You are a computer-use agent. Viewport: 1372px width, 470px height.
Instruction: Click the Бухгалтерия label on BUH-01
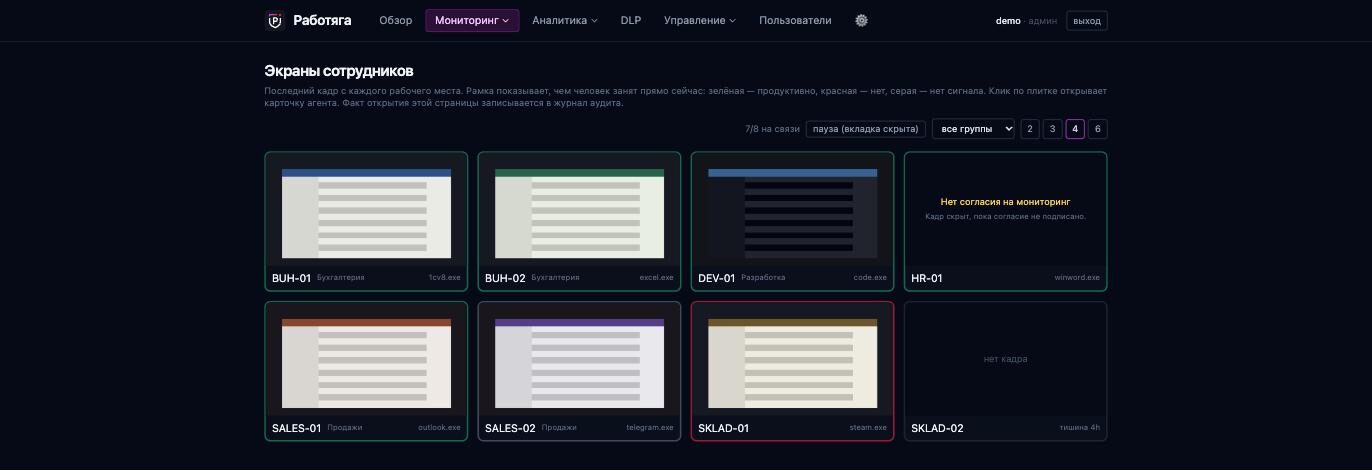click(340, 278)
